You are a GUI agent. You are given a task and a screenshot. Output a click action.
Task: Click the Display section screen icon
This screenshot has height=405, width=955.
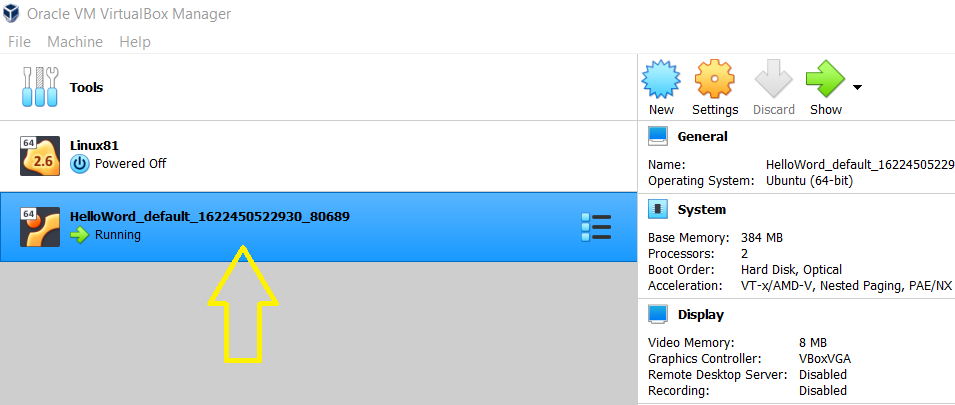coord(658,314)
